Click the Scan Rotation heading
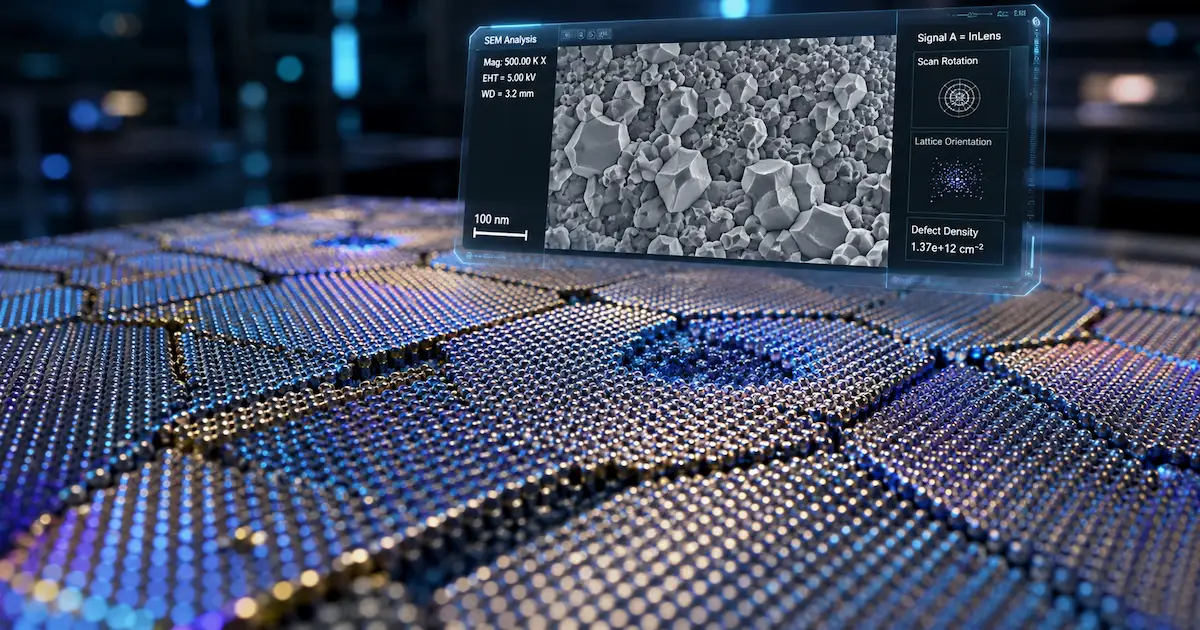The height and width of the screenshot is (630, 1200). (x=947, y=61)
